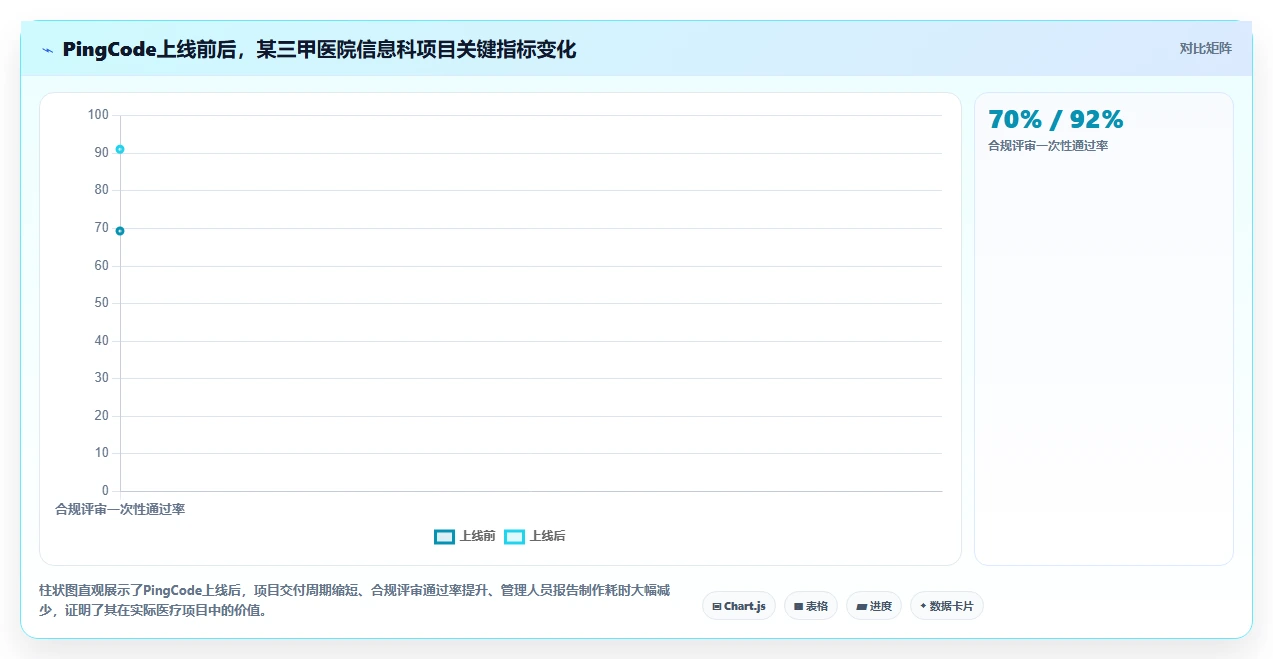The image size is (1273, 659).
Task: Click the 进度 tag pill
Action: tap(874, 606)
